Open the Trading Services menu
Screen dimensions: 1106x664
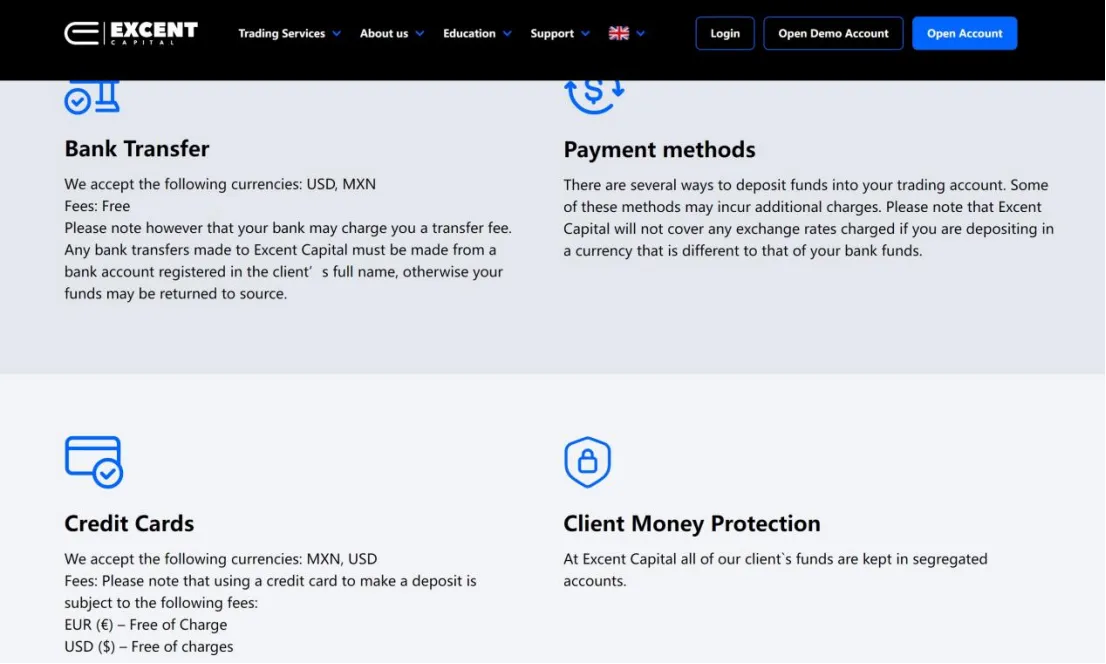click(x=281, y=33)
